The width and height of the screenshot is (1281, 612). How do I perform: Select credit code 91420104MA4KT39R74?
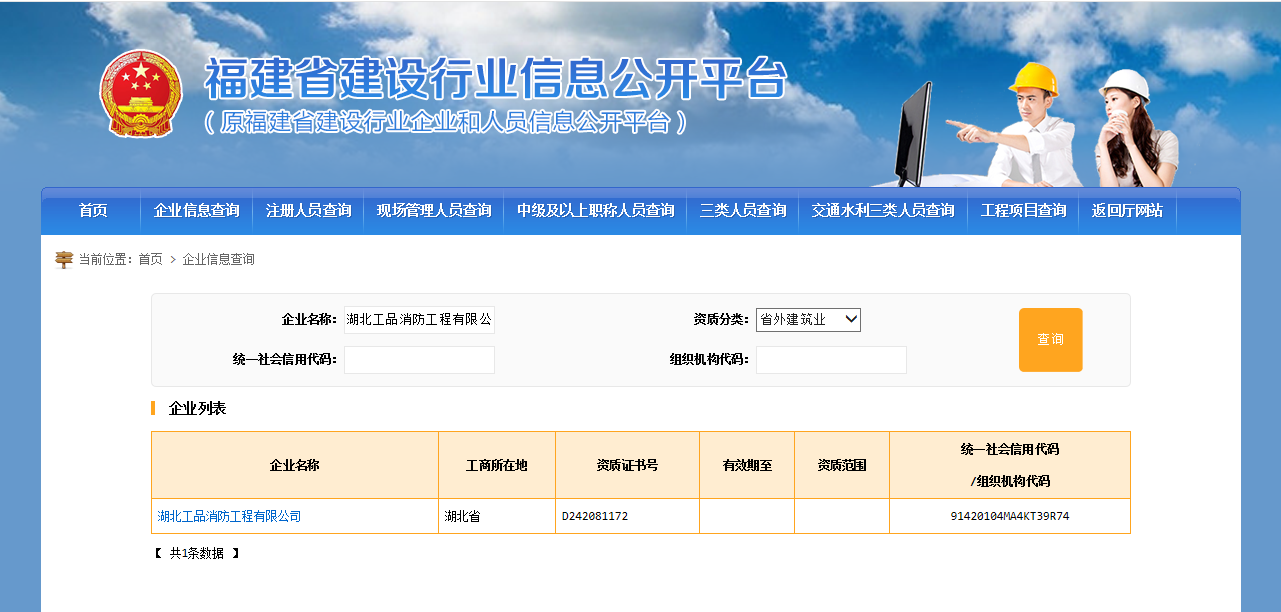[1010, 517]
